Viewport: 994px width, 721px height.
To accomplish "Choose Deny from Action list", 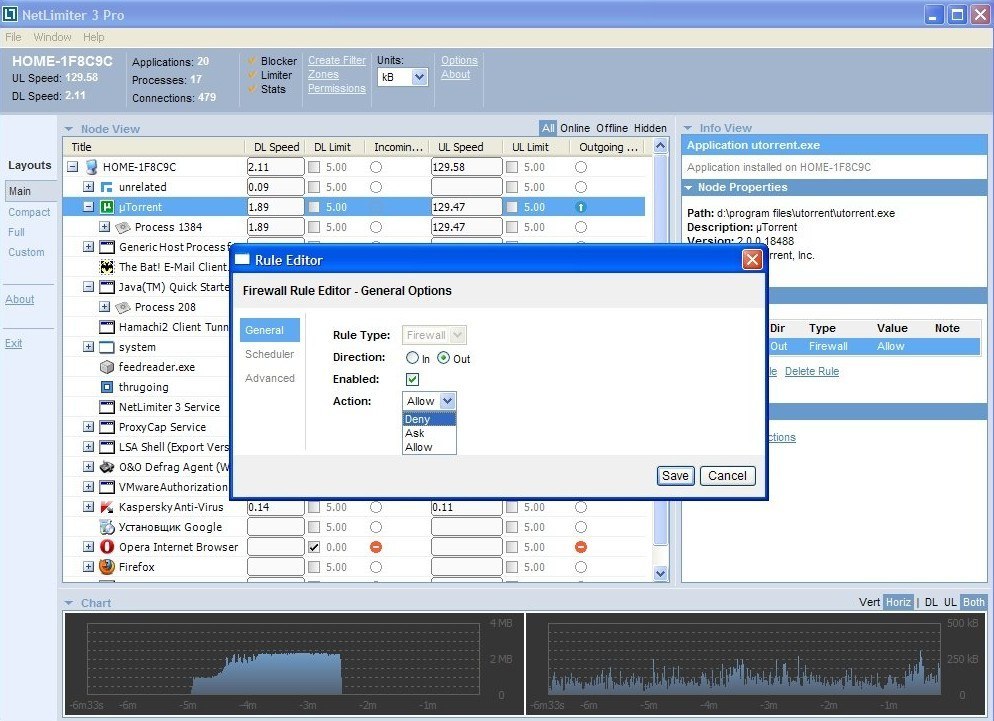I will pyautogui.click(x=429, y=419).
